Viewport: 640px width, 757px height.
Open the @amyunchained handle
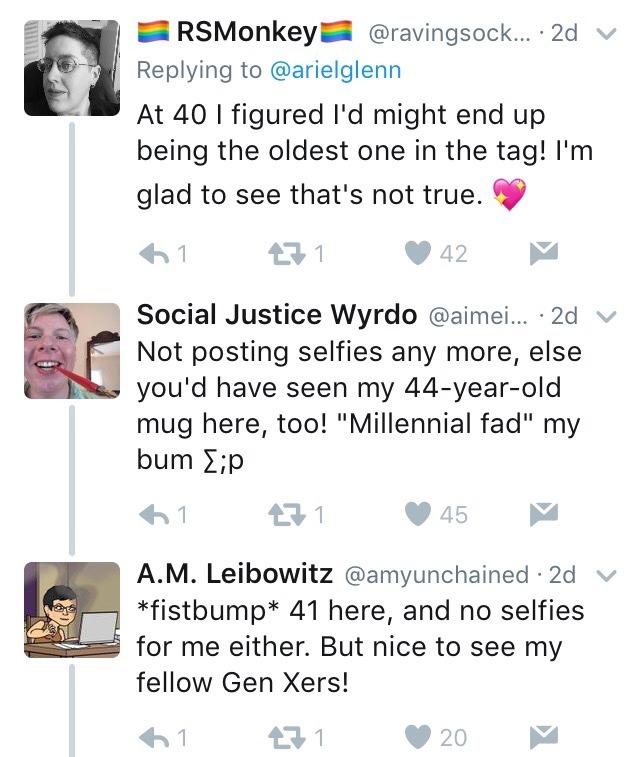click(436, 575)
